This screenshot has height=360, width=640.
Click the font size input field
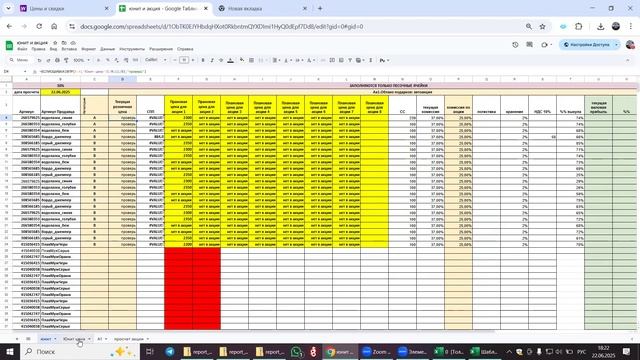pos(184,60)
